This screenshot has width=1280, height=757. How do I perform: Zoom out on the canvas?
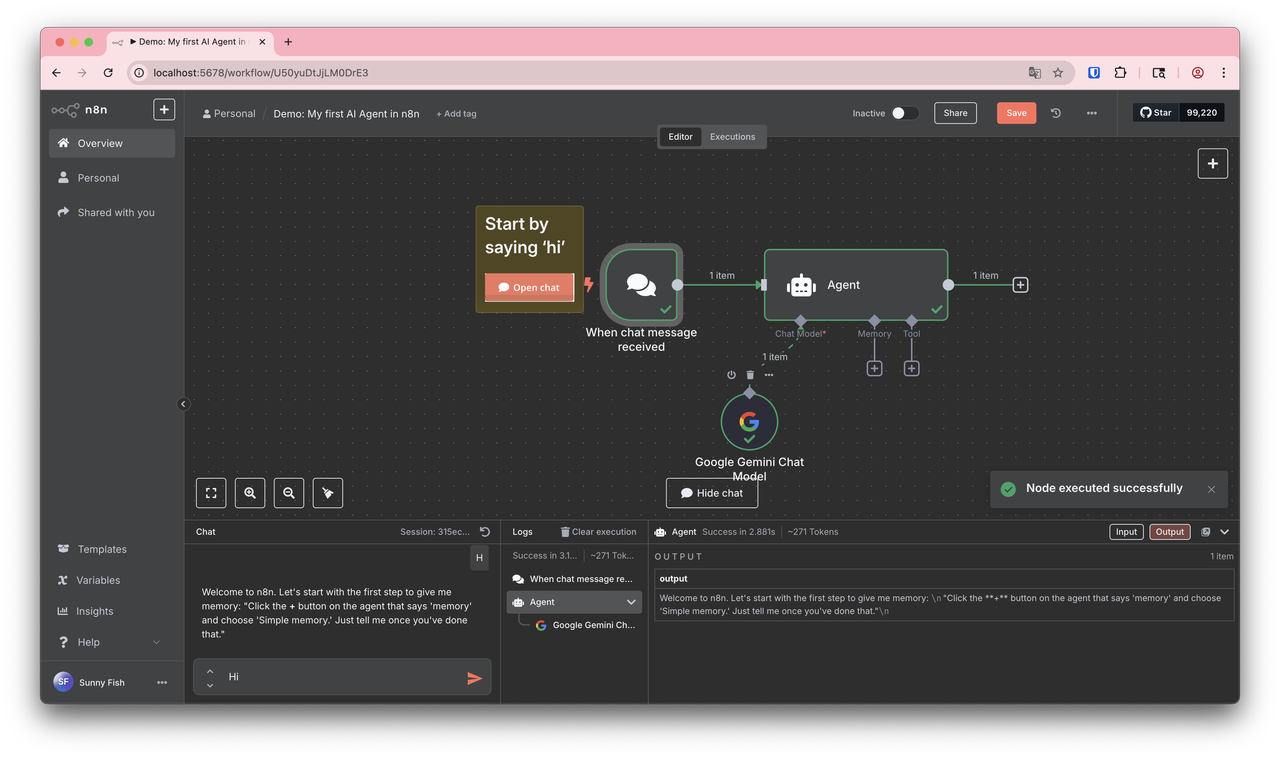pos(289,493)
